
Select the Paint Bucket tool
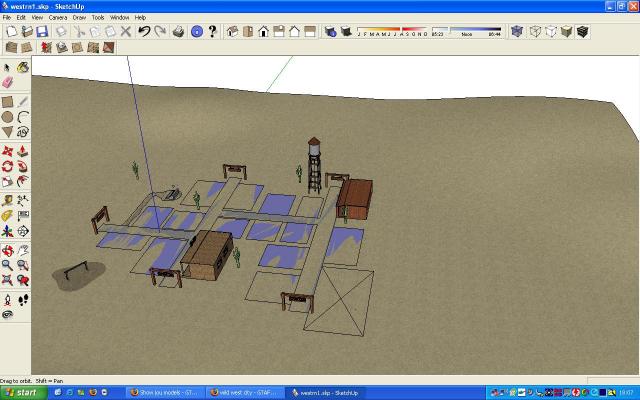[22, 67]
